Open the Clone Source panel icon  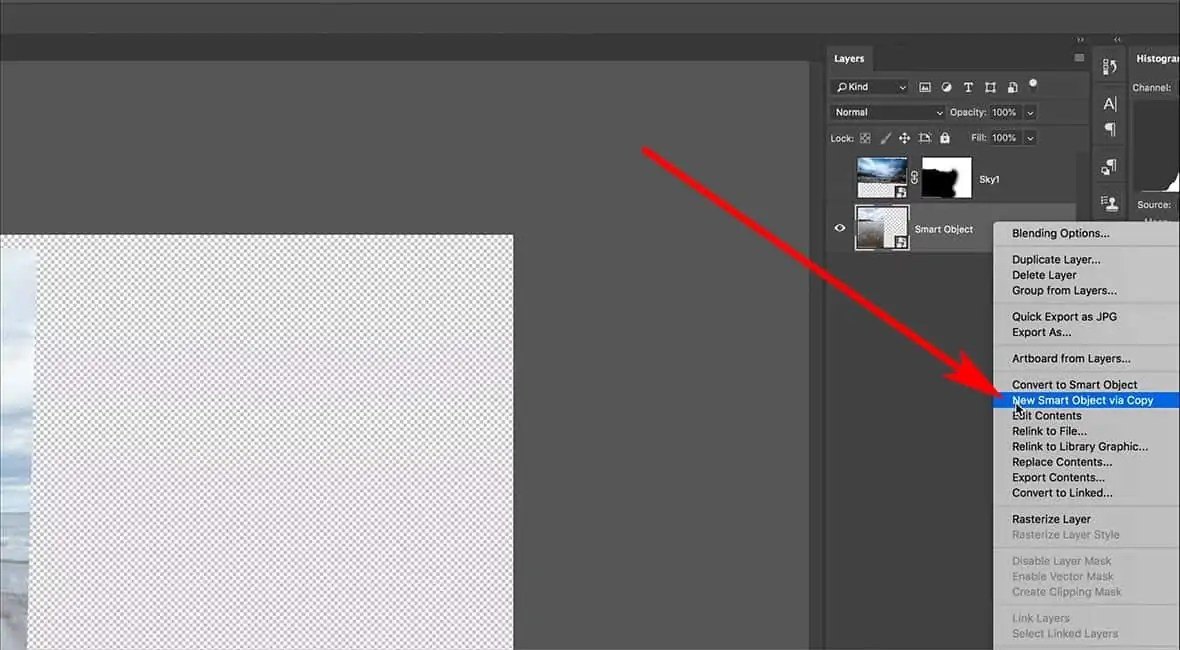click(1109, 203)
